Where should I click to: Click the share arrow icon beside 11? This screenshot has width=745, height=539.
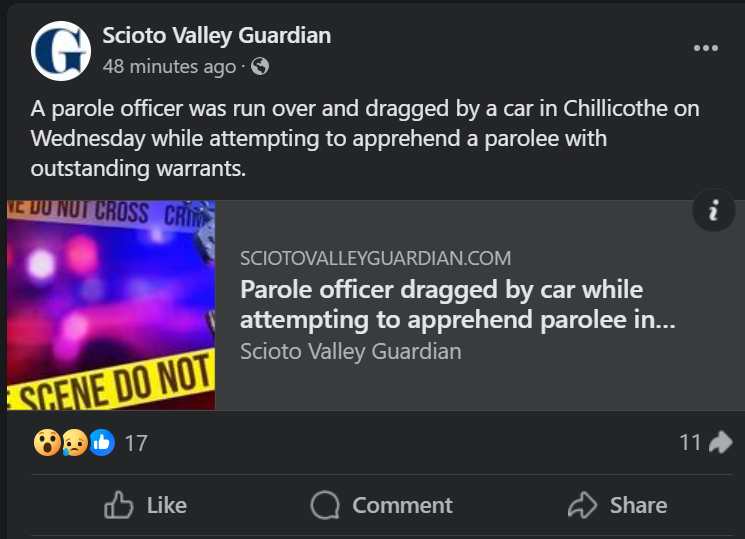point(720,441)
